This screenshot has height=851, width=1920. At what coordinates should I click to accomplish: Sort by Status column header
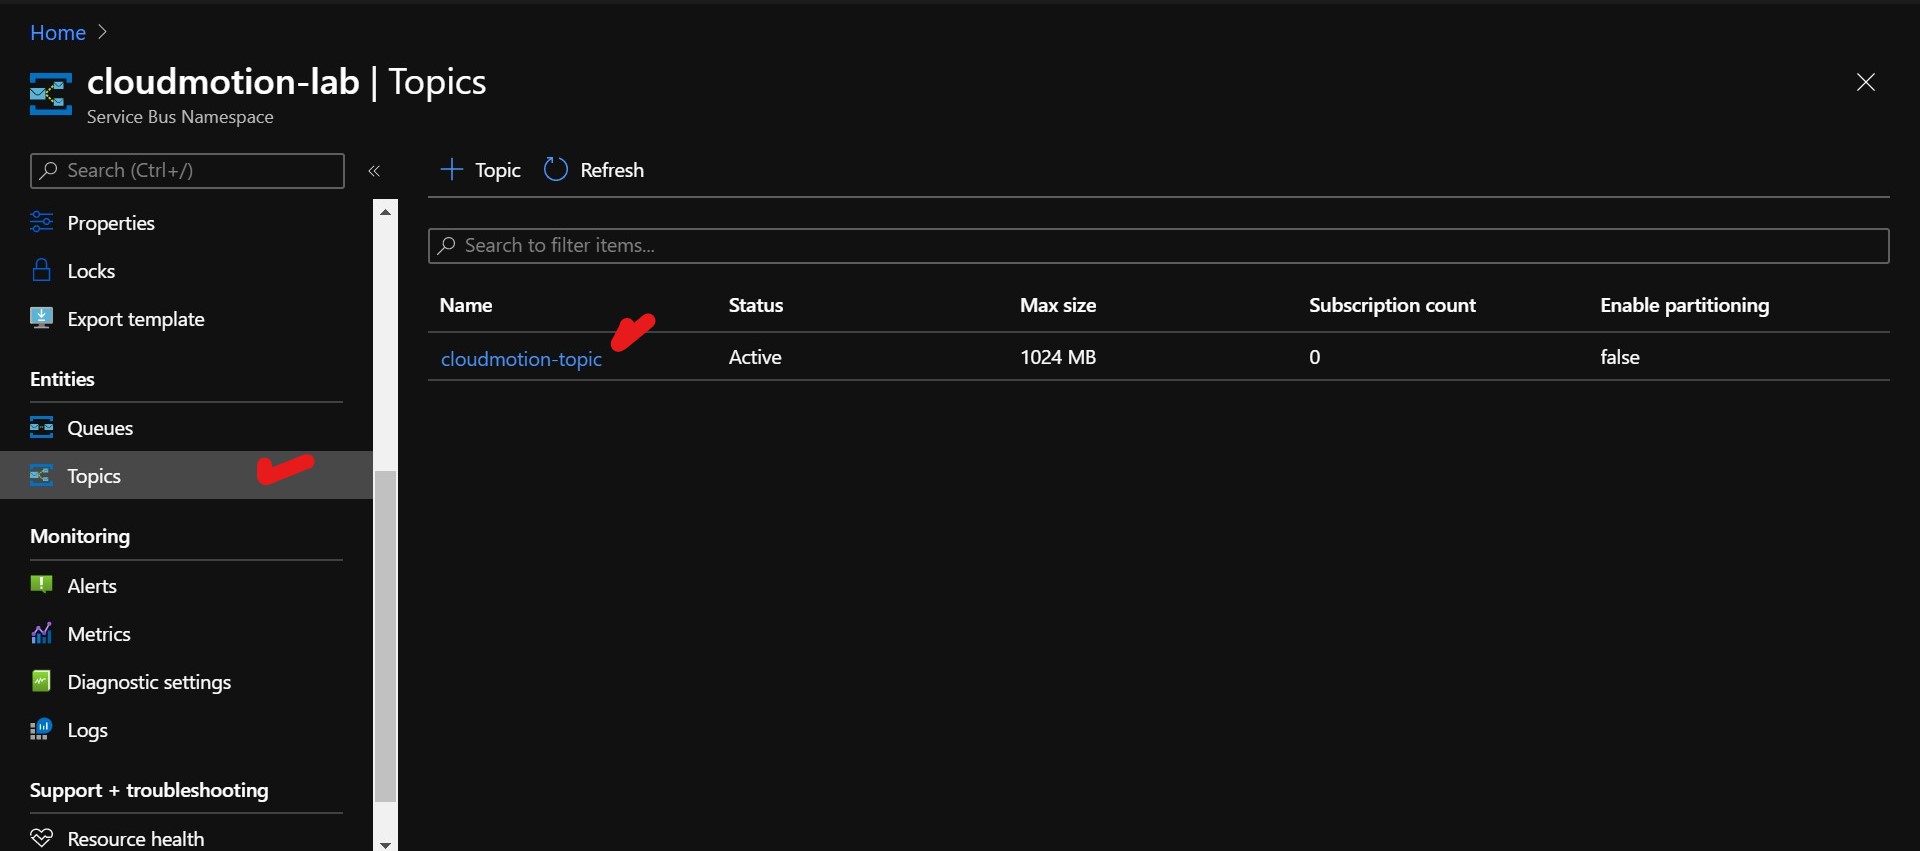(x=756, y=305)
